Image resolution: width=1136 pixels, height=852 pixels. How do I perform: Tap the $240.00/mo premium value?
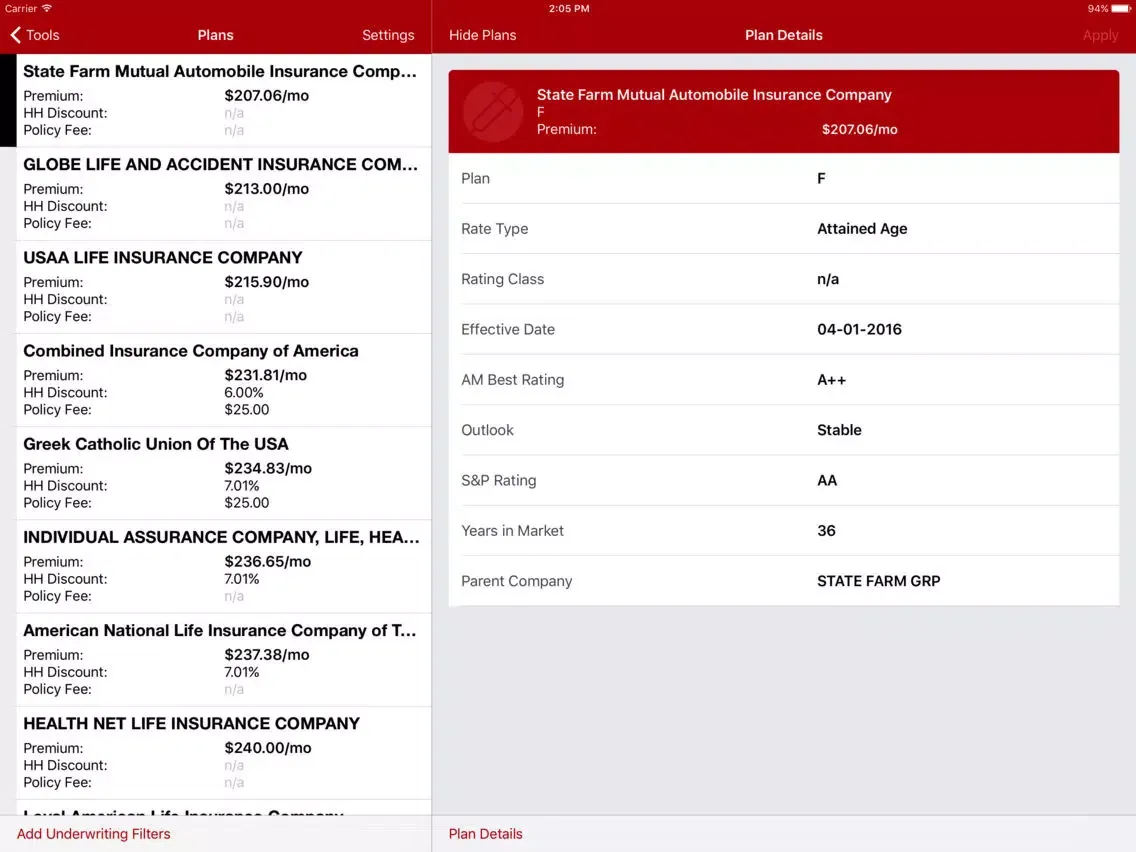[267, 748]
